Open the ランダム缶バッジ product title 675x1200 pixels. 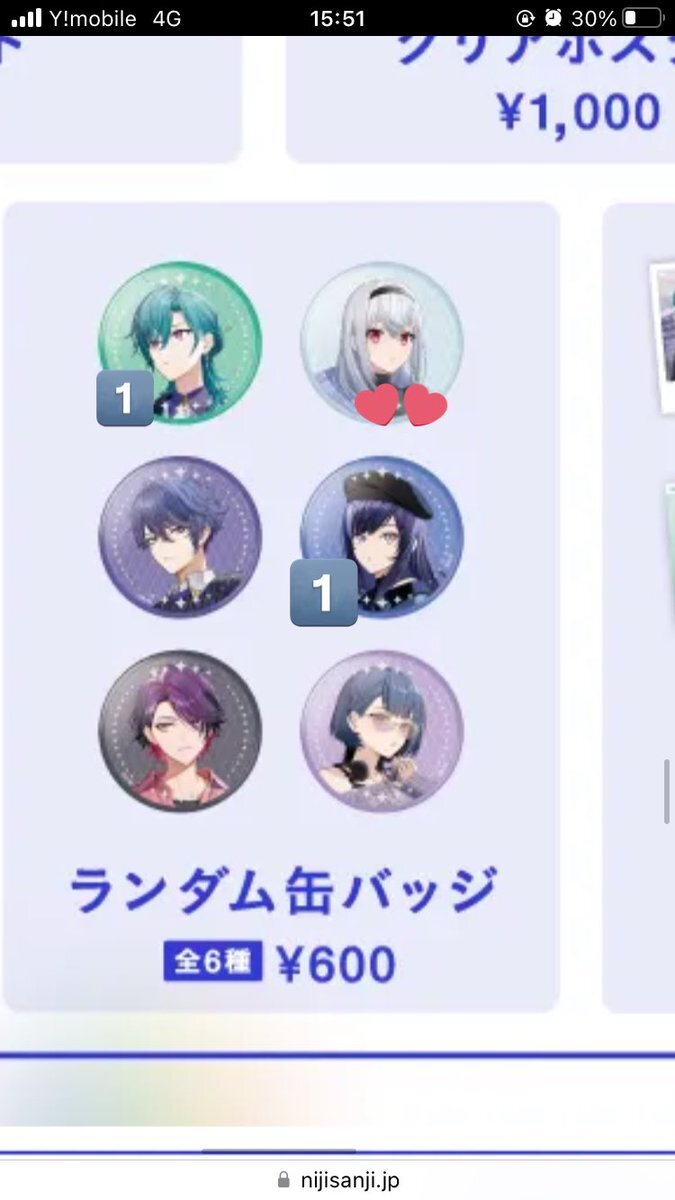point(283,891)
